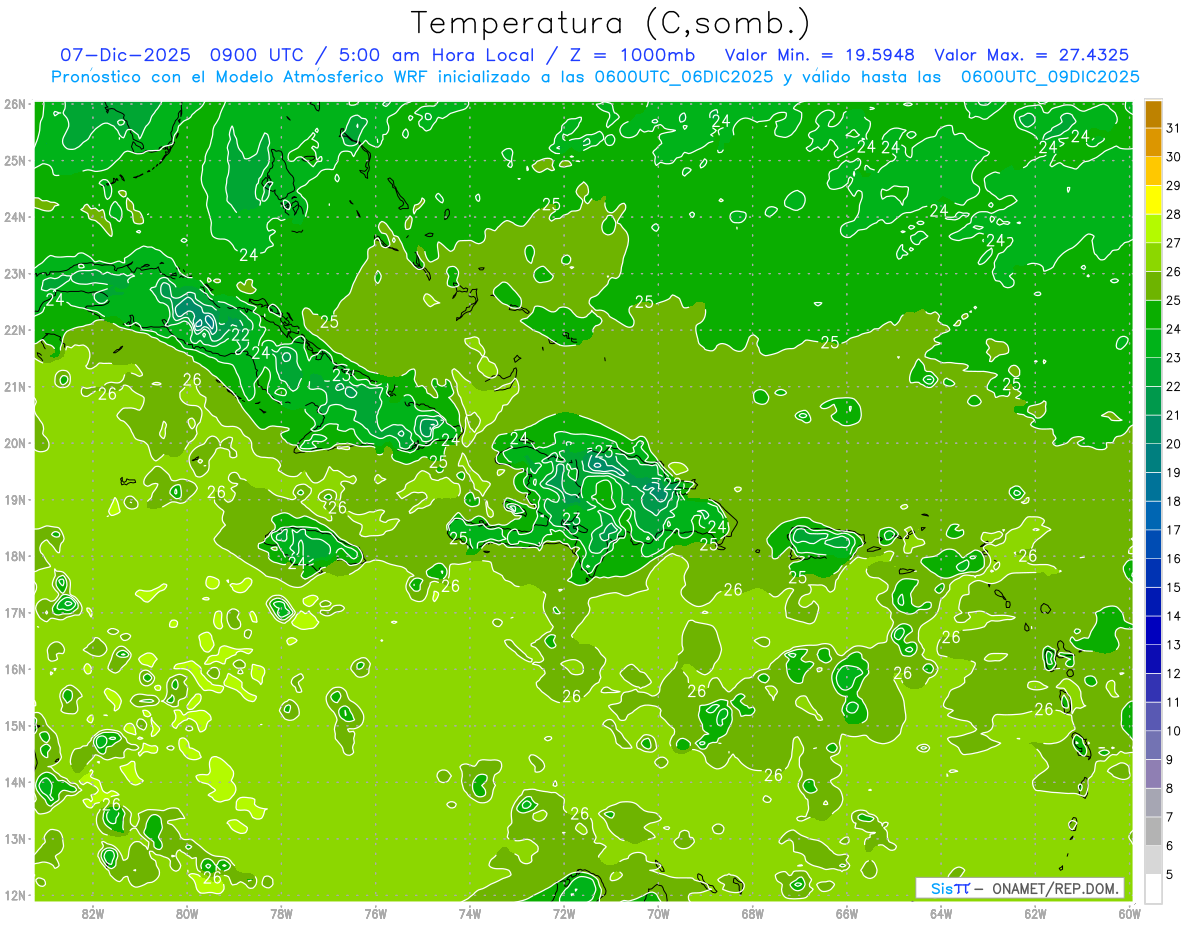Viewport: 1200px width, 927px height.
Task: Pick the orange legend swatch between 30 and 31
Action: (x=1154, y=143)
